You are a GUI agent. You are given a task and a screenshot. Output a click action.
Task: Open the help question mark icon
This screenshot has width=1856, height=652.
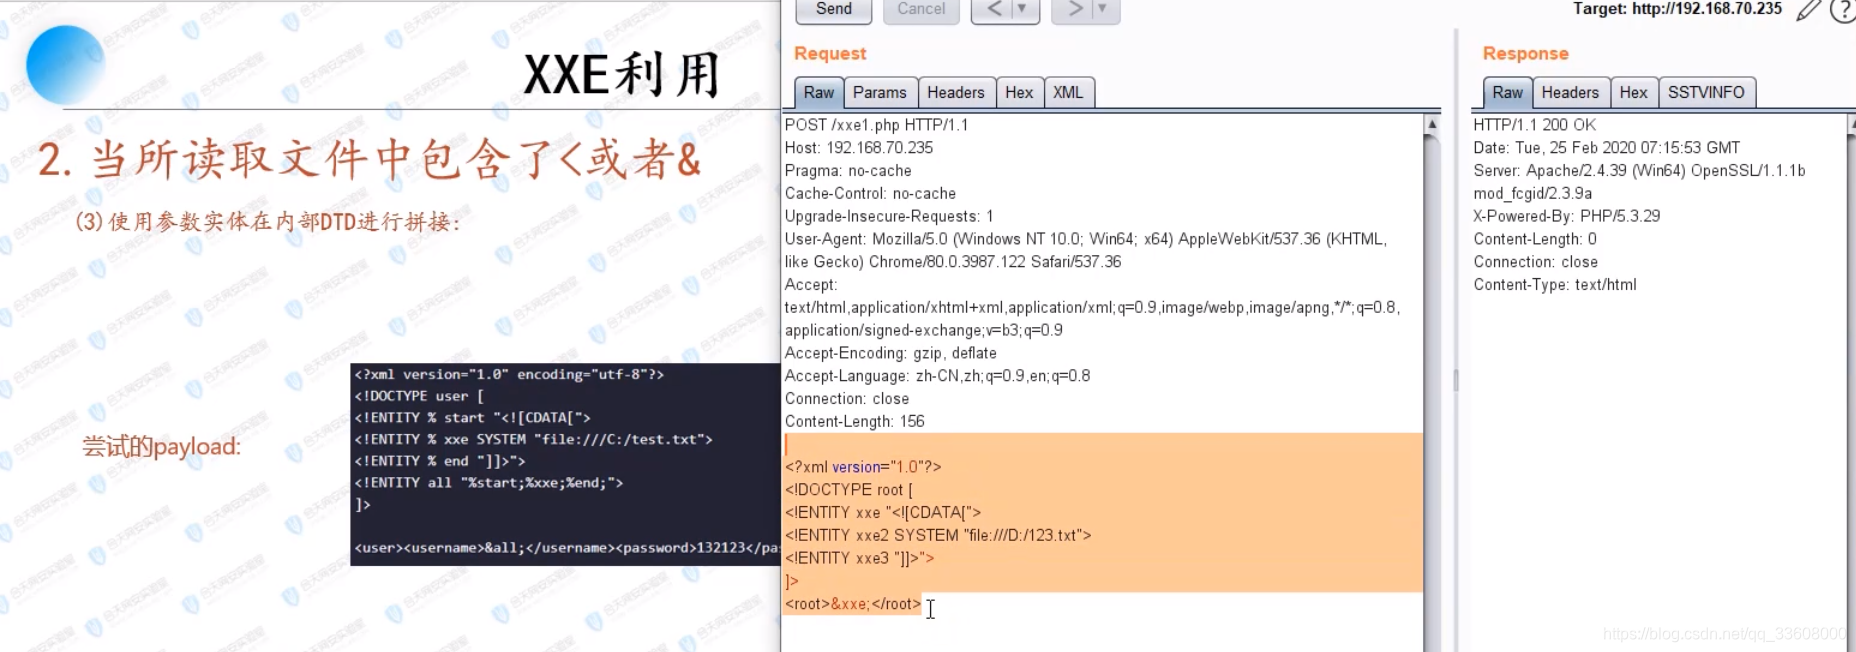(x=1843, y=10)
